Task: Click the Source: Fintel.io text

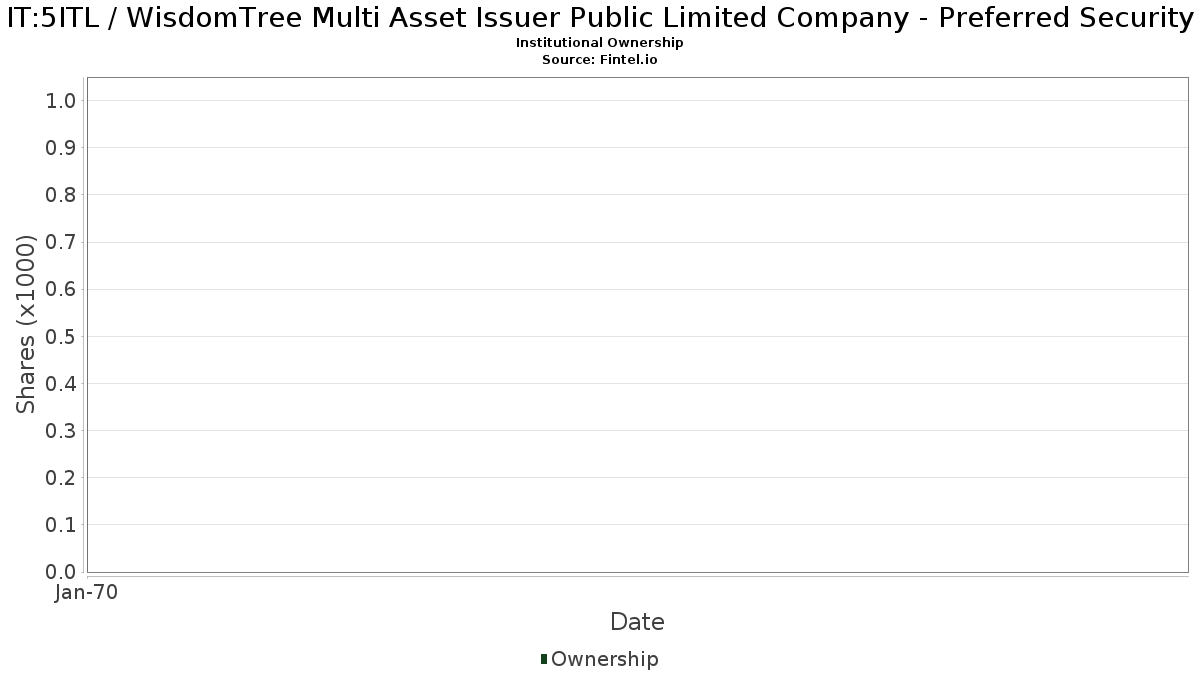Action: click(x=600, y=60)
